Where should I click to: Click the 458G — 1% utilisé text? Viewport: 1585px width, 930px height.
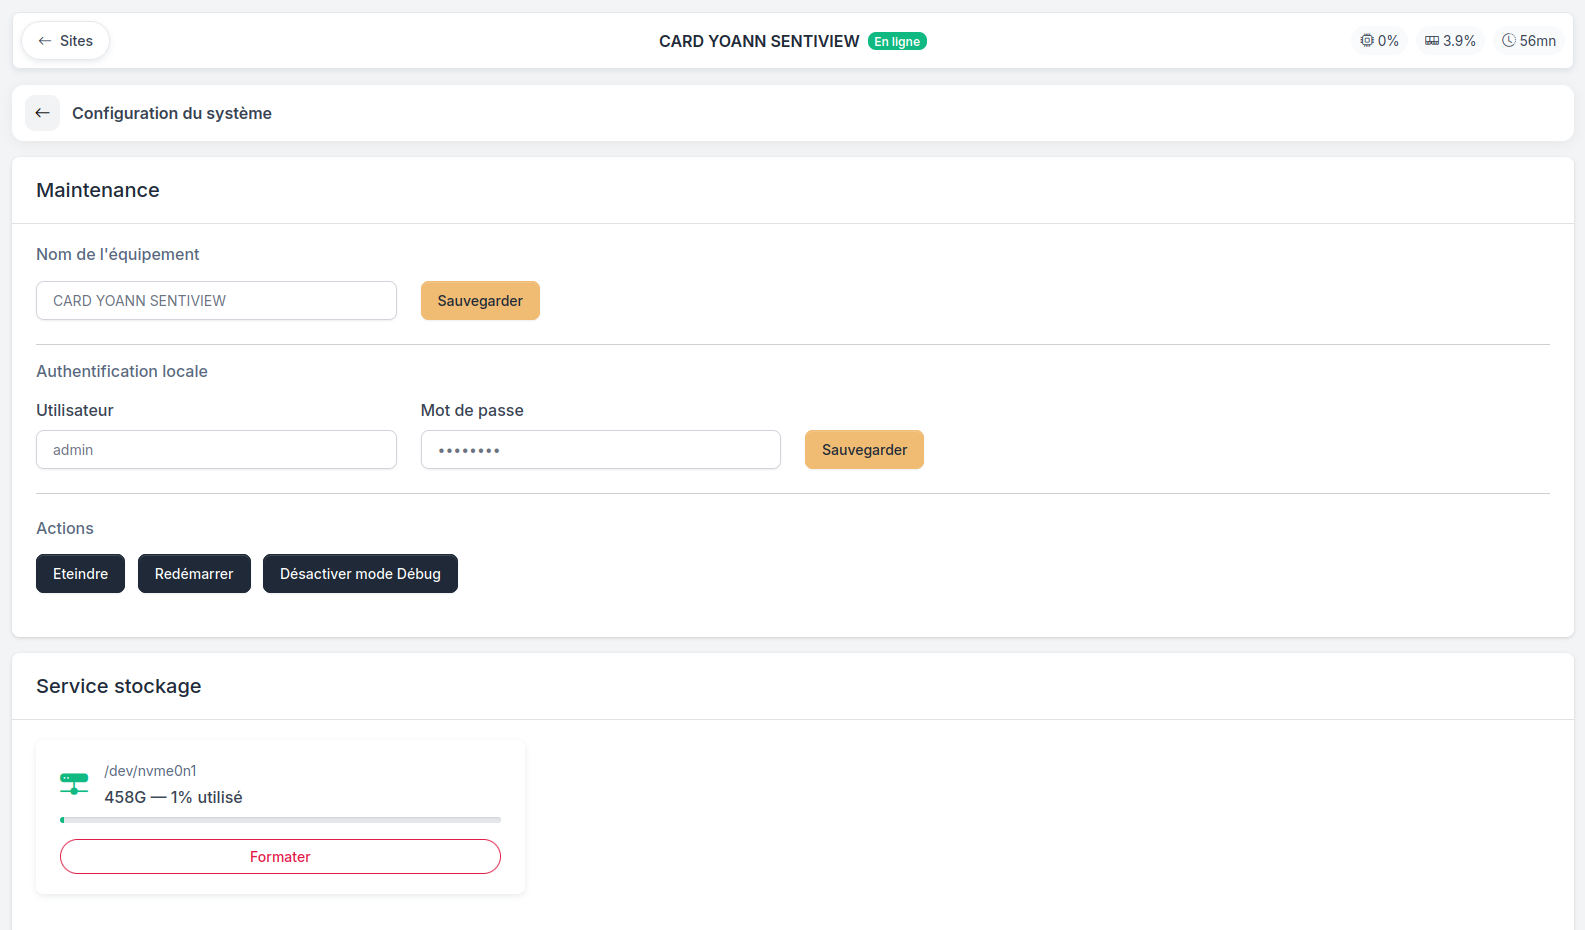coord(173,797)
